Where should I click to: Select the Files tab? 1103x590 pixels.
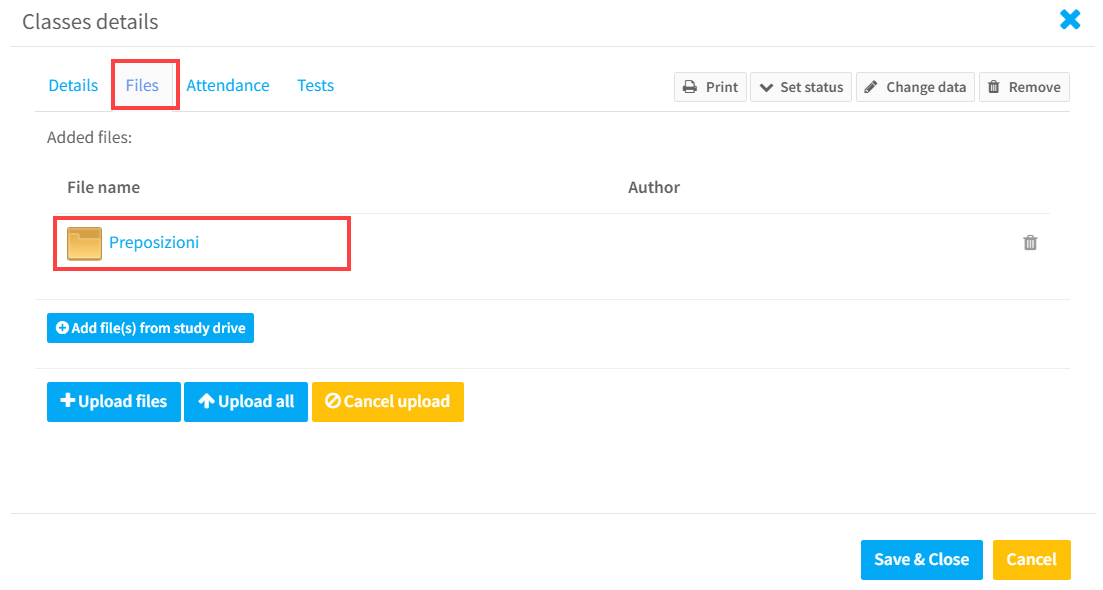[142, 85]
